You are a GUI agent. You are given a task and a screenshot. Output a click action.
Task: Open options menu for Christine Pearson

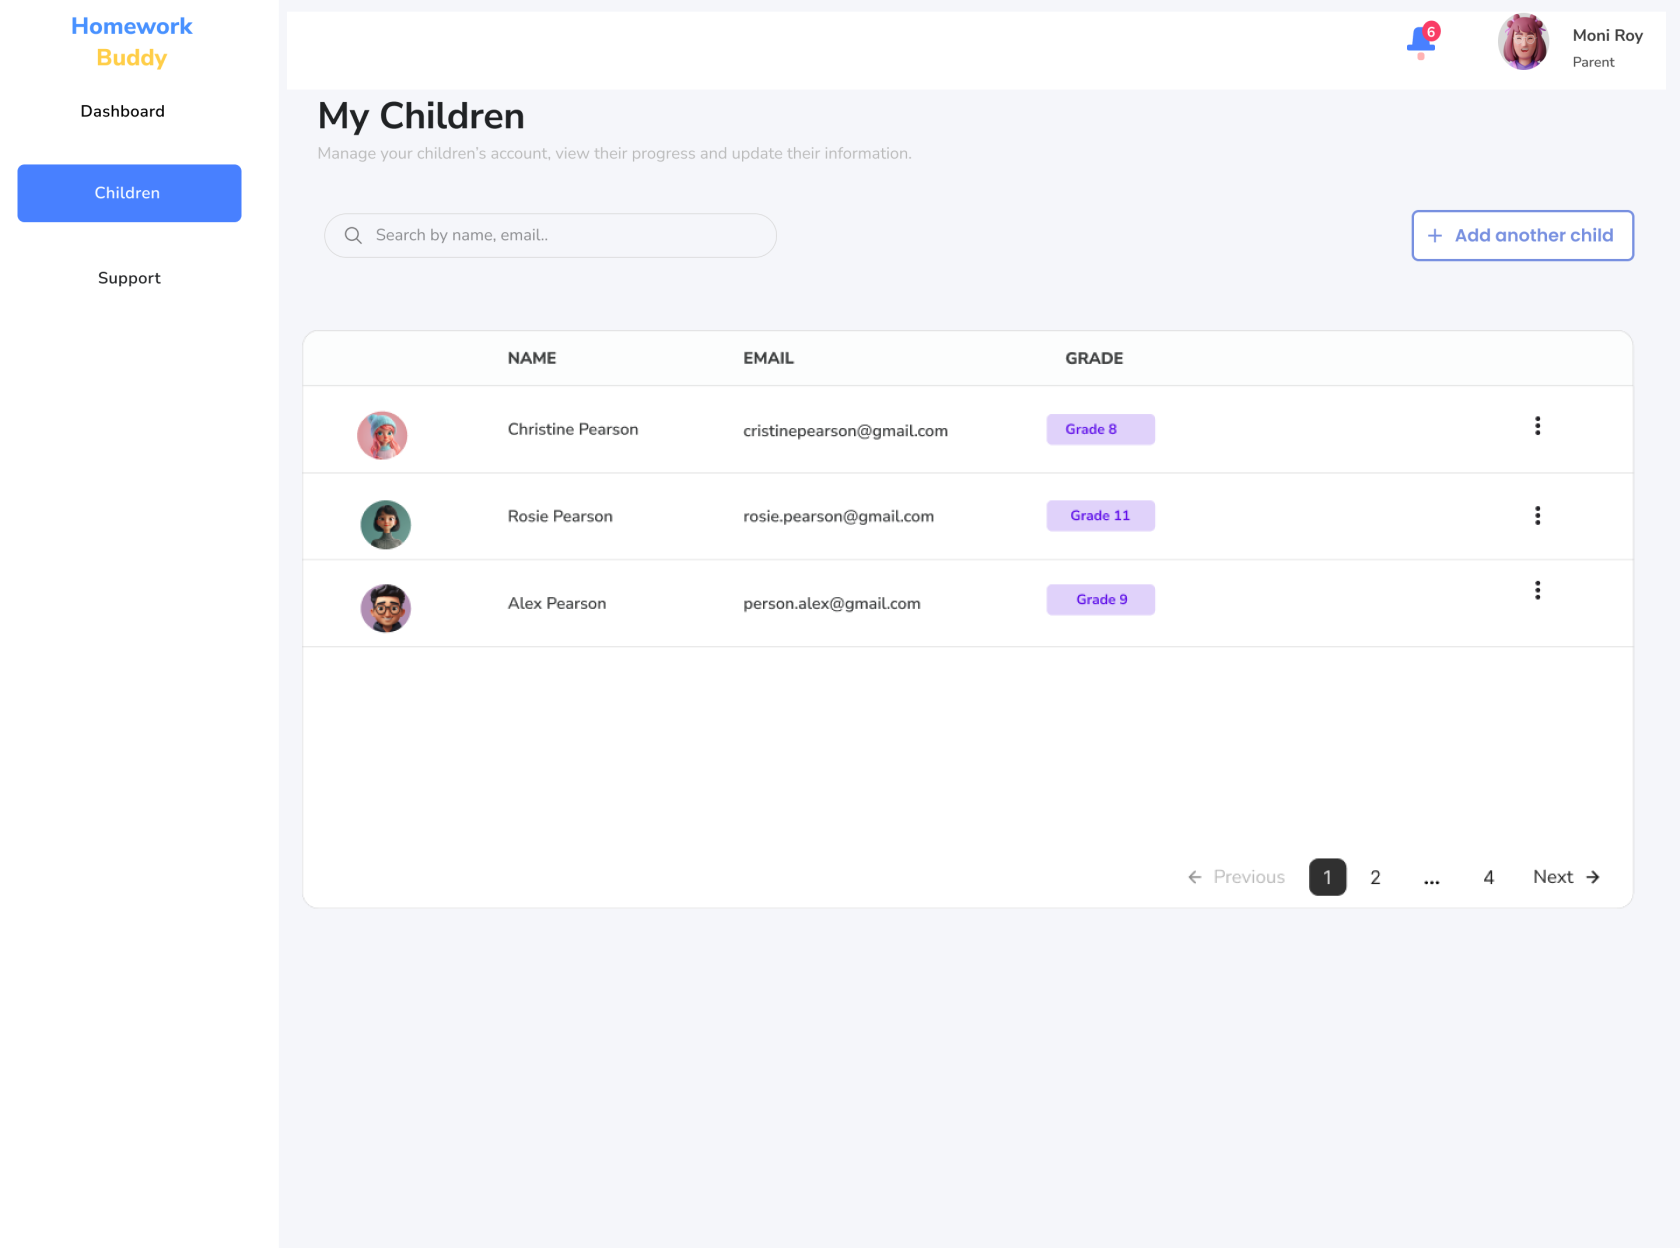[x=1537, y=426]
